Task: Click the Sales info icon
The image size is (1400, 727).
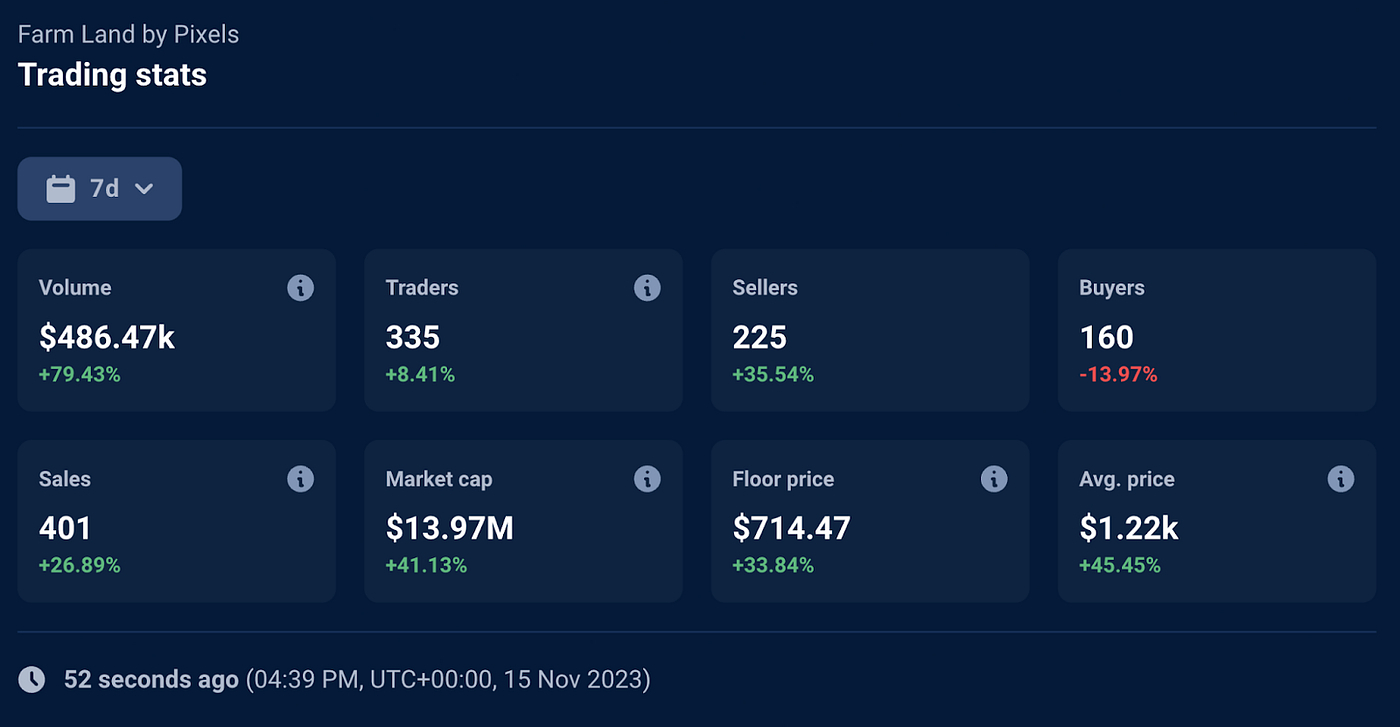Action: (x=300, y=479)
